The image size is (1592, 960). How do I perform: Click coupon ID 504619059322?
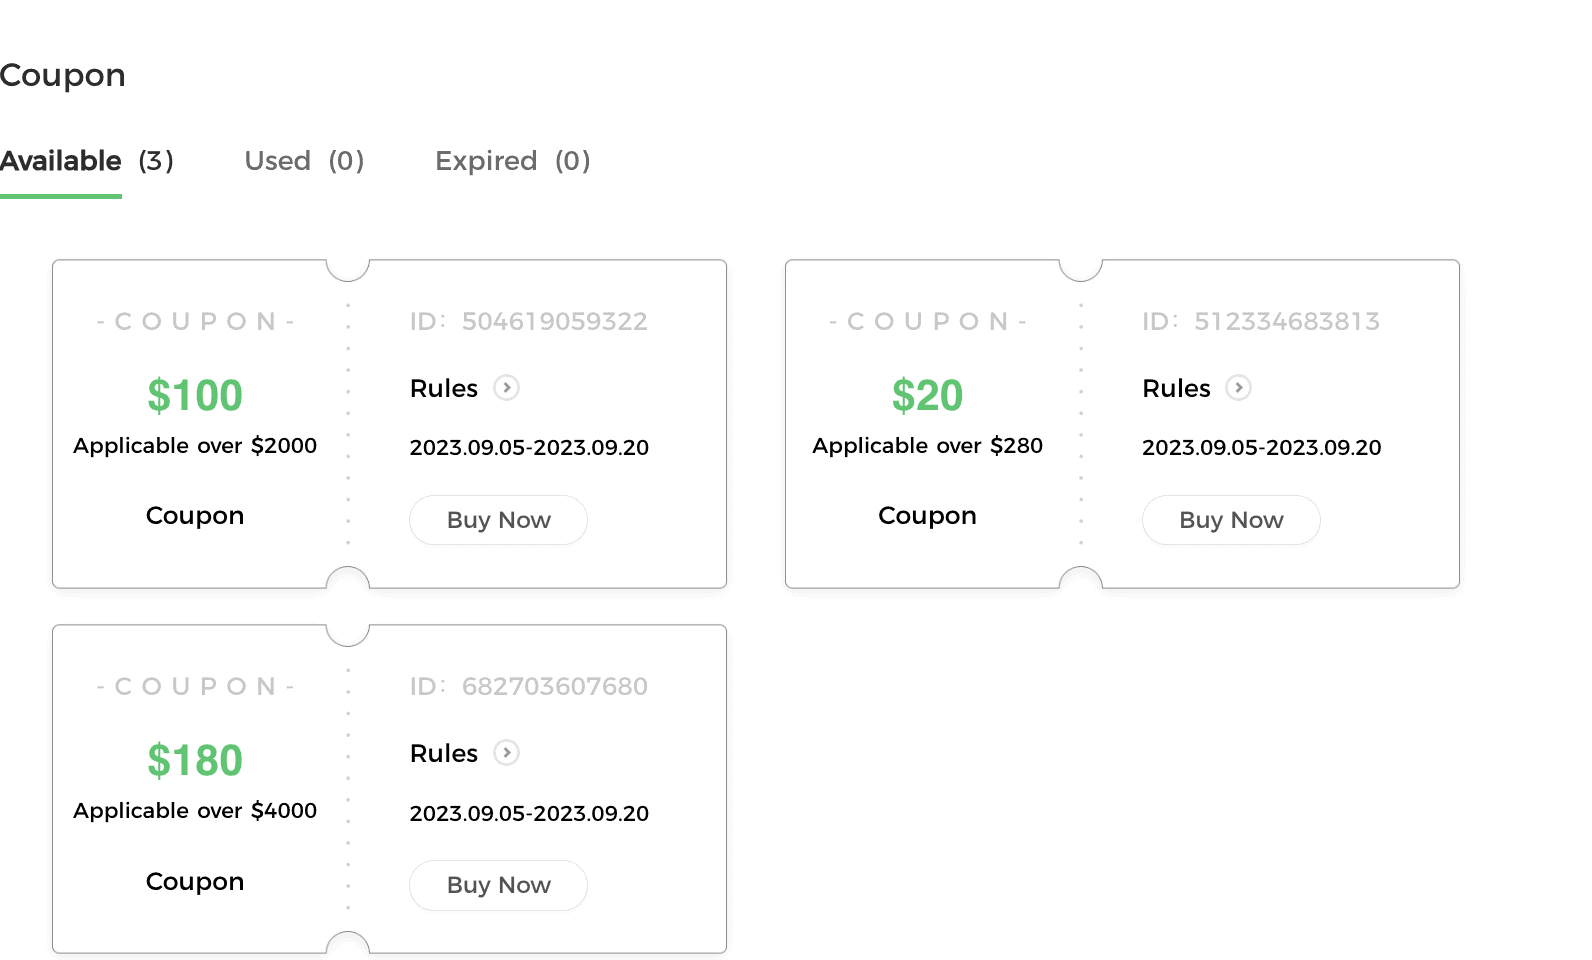tap(554, 321)
